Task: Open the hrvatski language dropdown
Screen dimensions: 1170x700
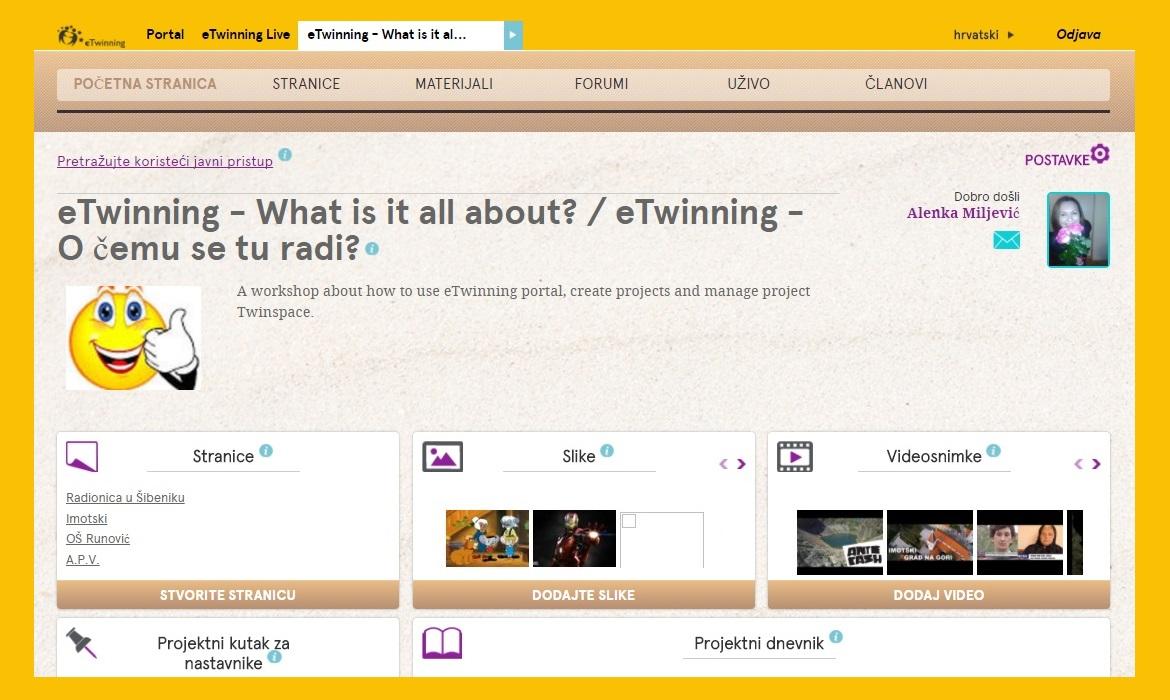Action: click(983, 34)
